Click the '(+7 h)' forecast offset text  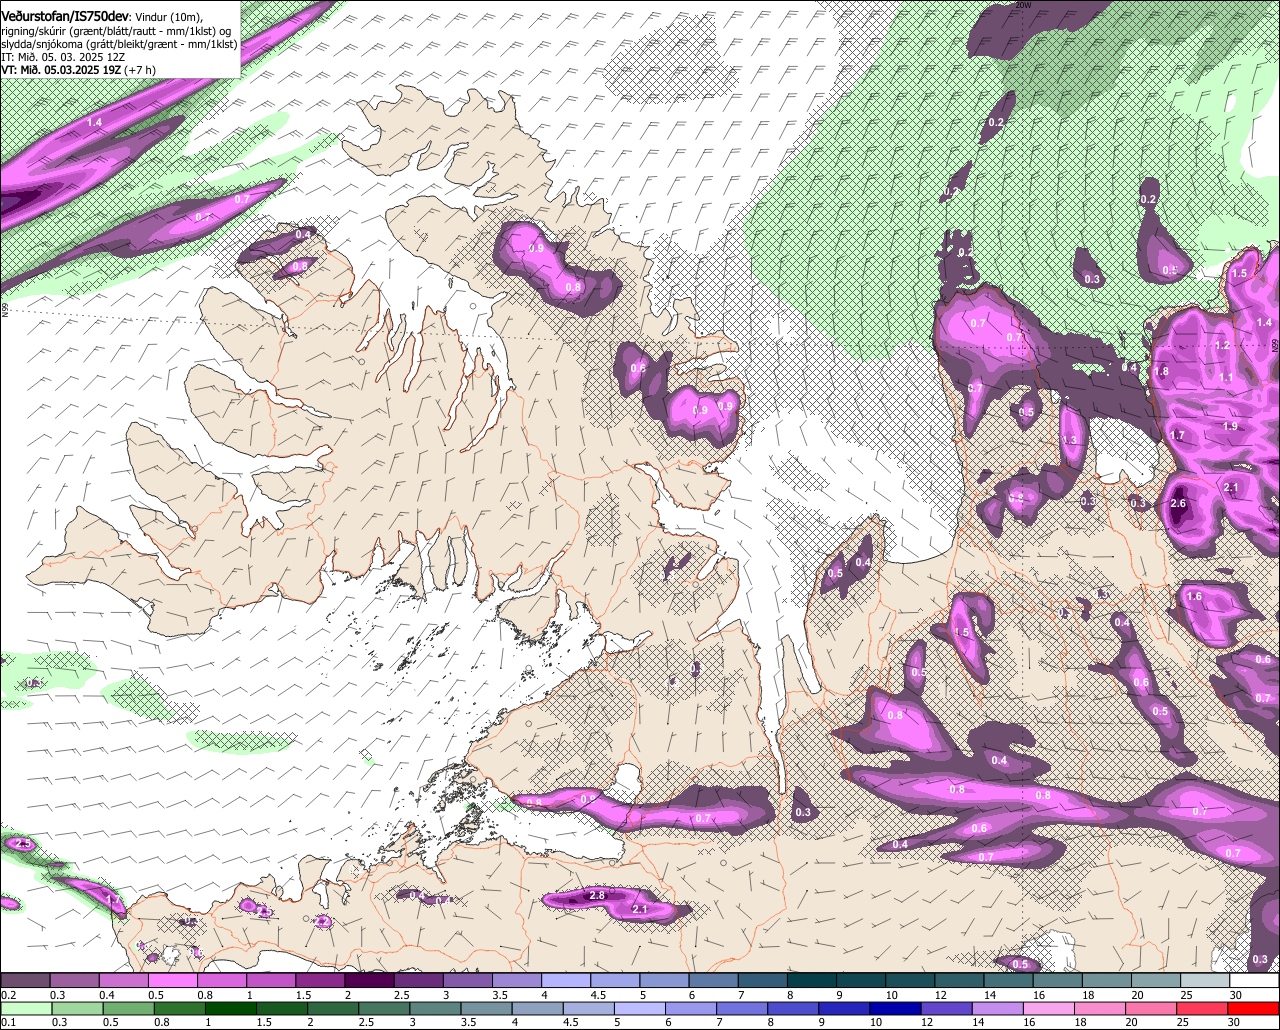[141, 71]
